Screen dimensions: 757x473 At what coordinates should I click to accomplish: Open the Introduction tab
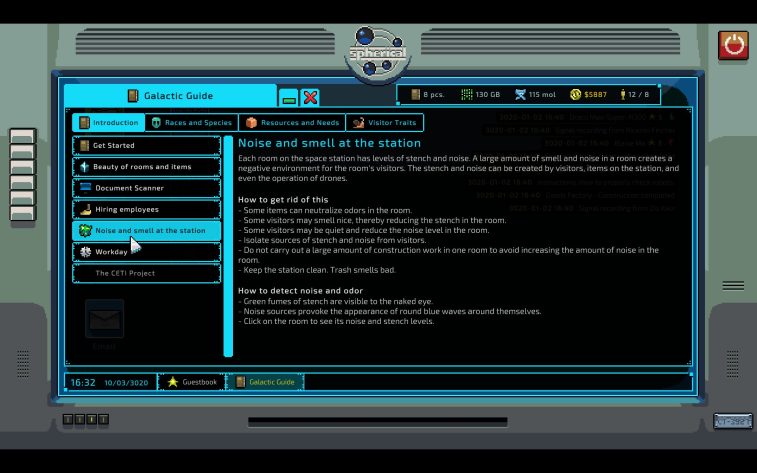(x=109, y=123)
